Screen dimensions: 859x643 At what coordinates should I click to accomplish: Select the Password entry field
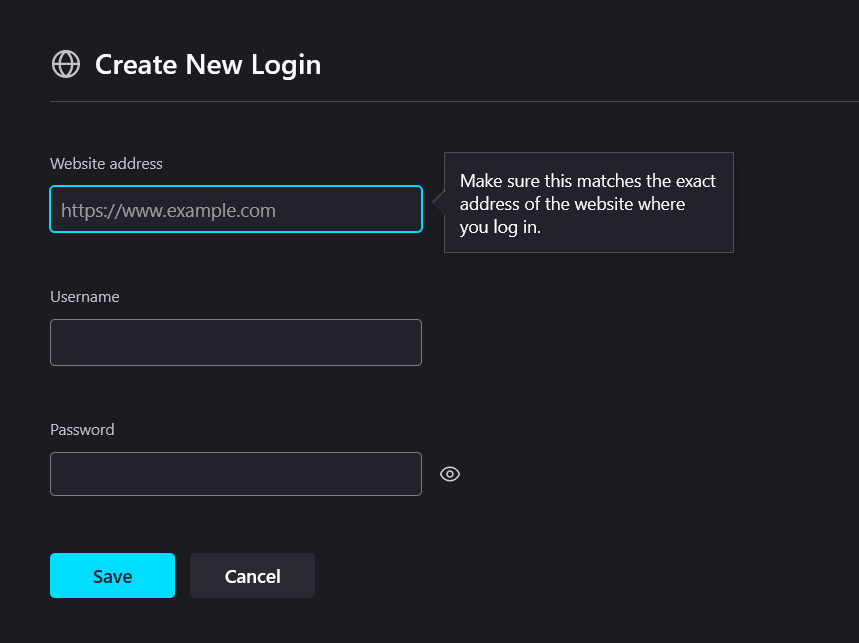pyautogui.click(x=236, y=474)
